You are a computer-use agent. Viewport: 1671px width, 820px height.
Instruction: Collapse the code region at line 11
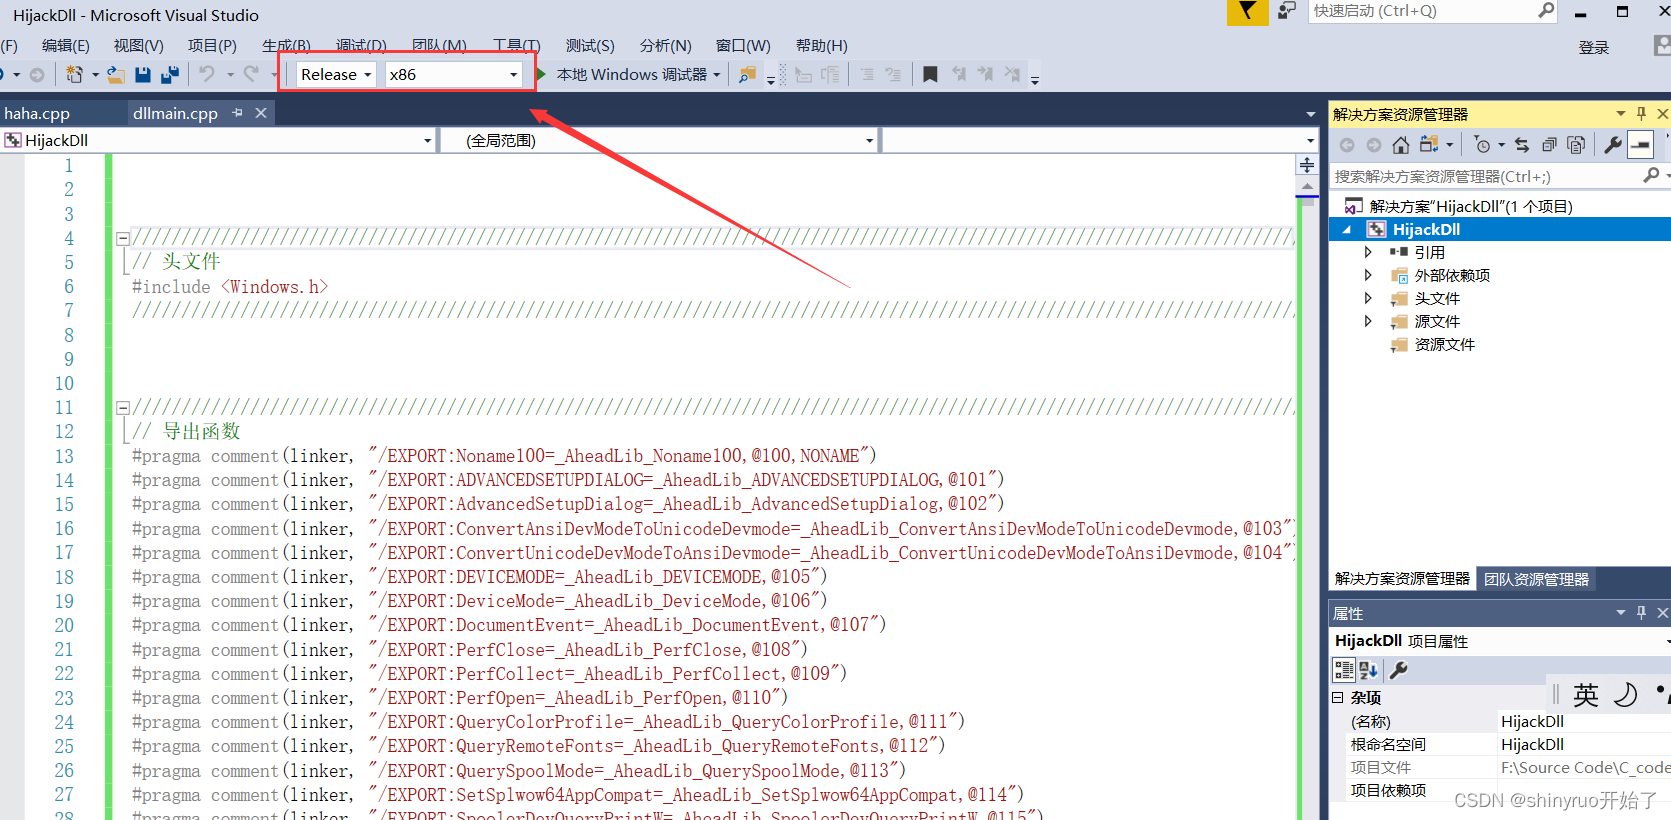click(x=122, y=407)
